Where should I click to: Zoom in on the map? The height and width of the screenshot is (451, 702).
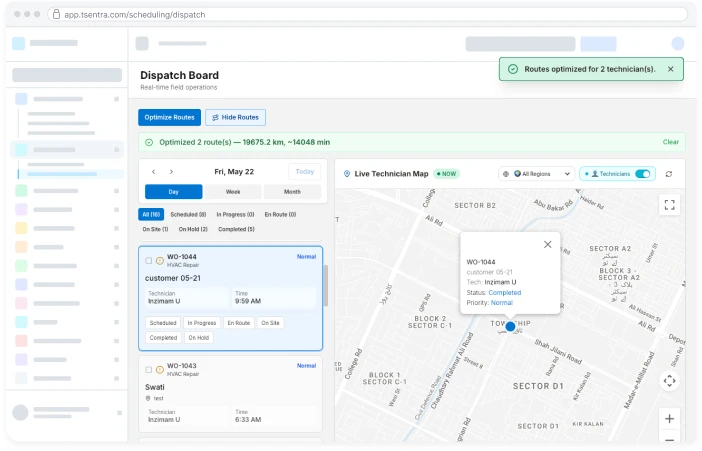pos(669,419)
